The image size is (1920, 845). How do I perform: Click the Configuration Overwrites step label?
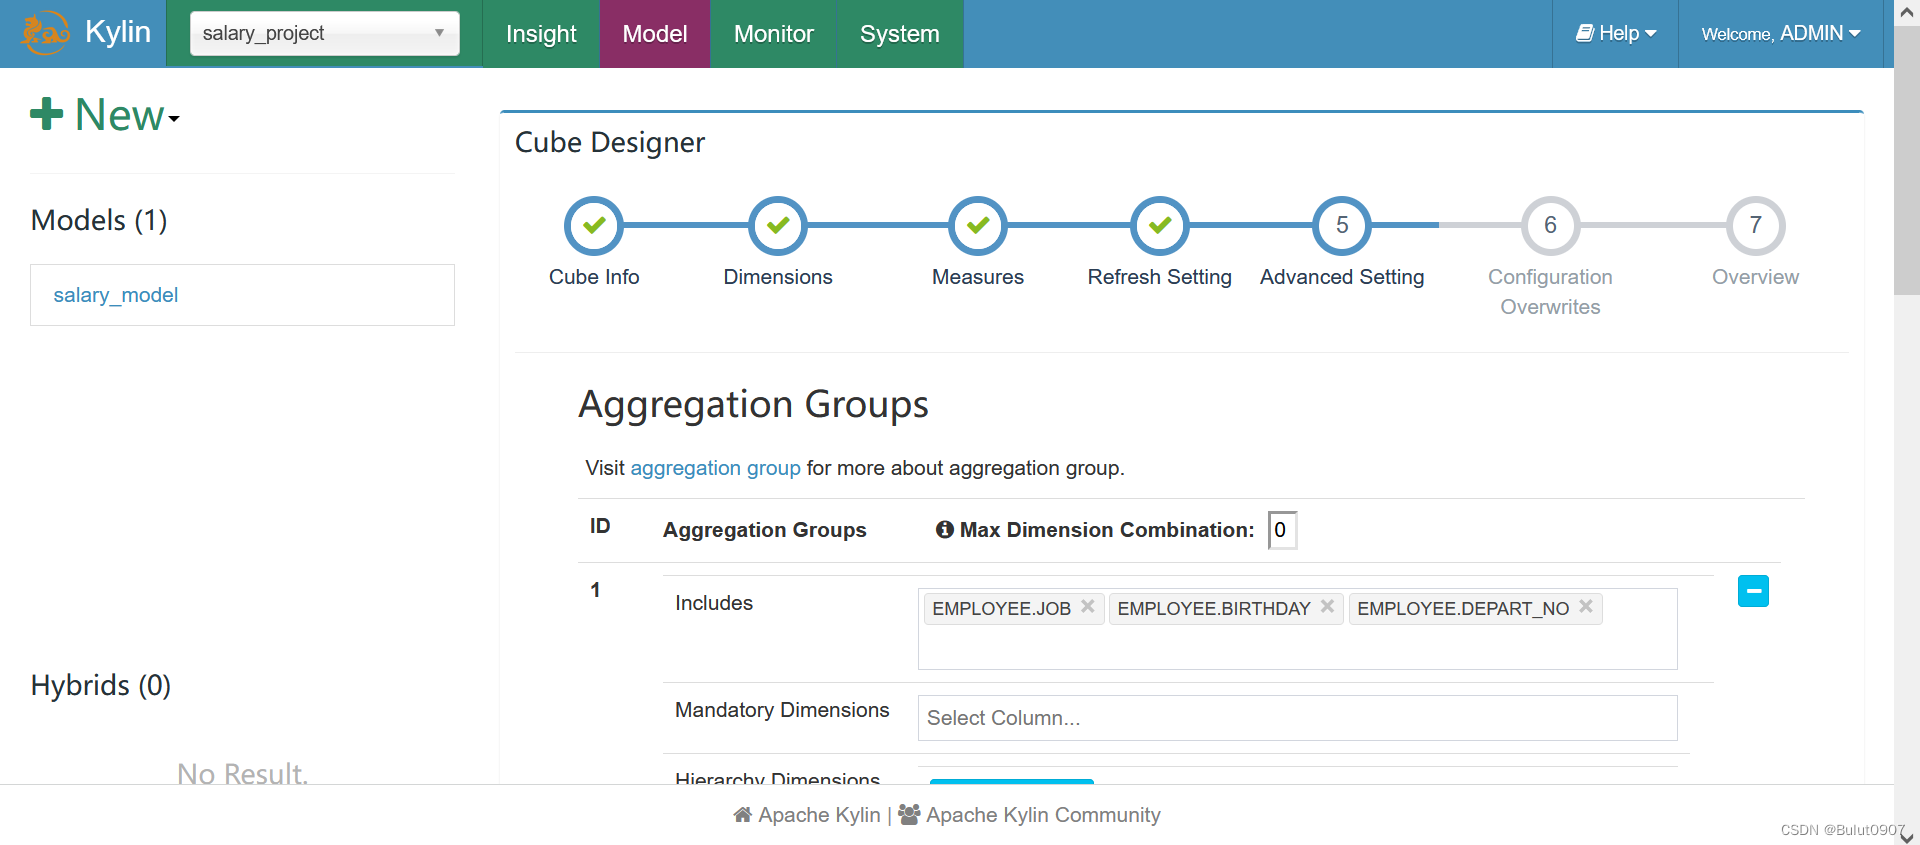(x=1550, y=292)
